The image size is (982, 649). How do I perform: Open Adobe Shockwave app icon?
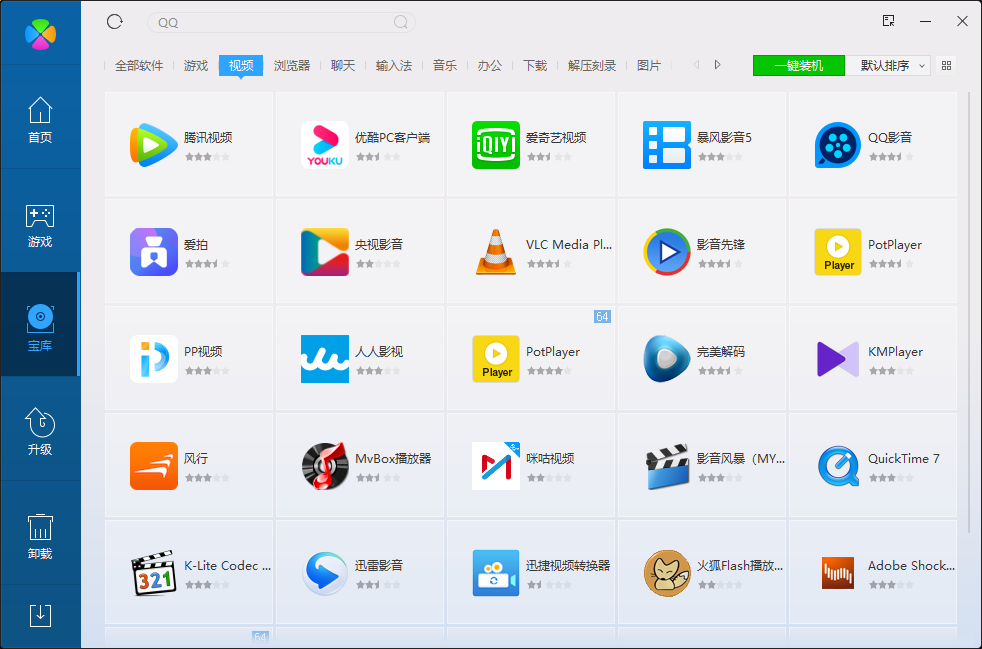click(x=837, y=573)
